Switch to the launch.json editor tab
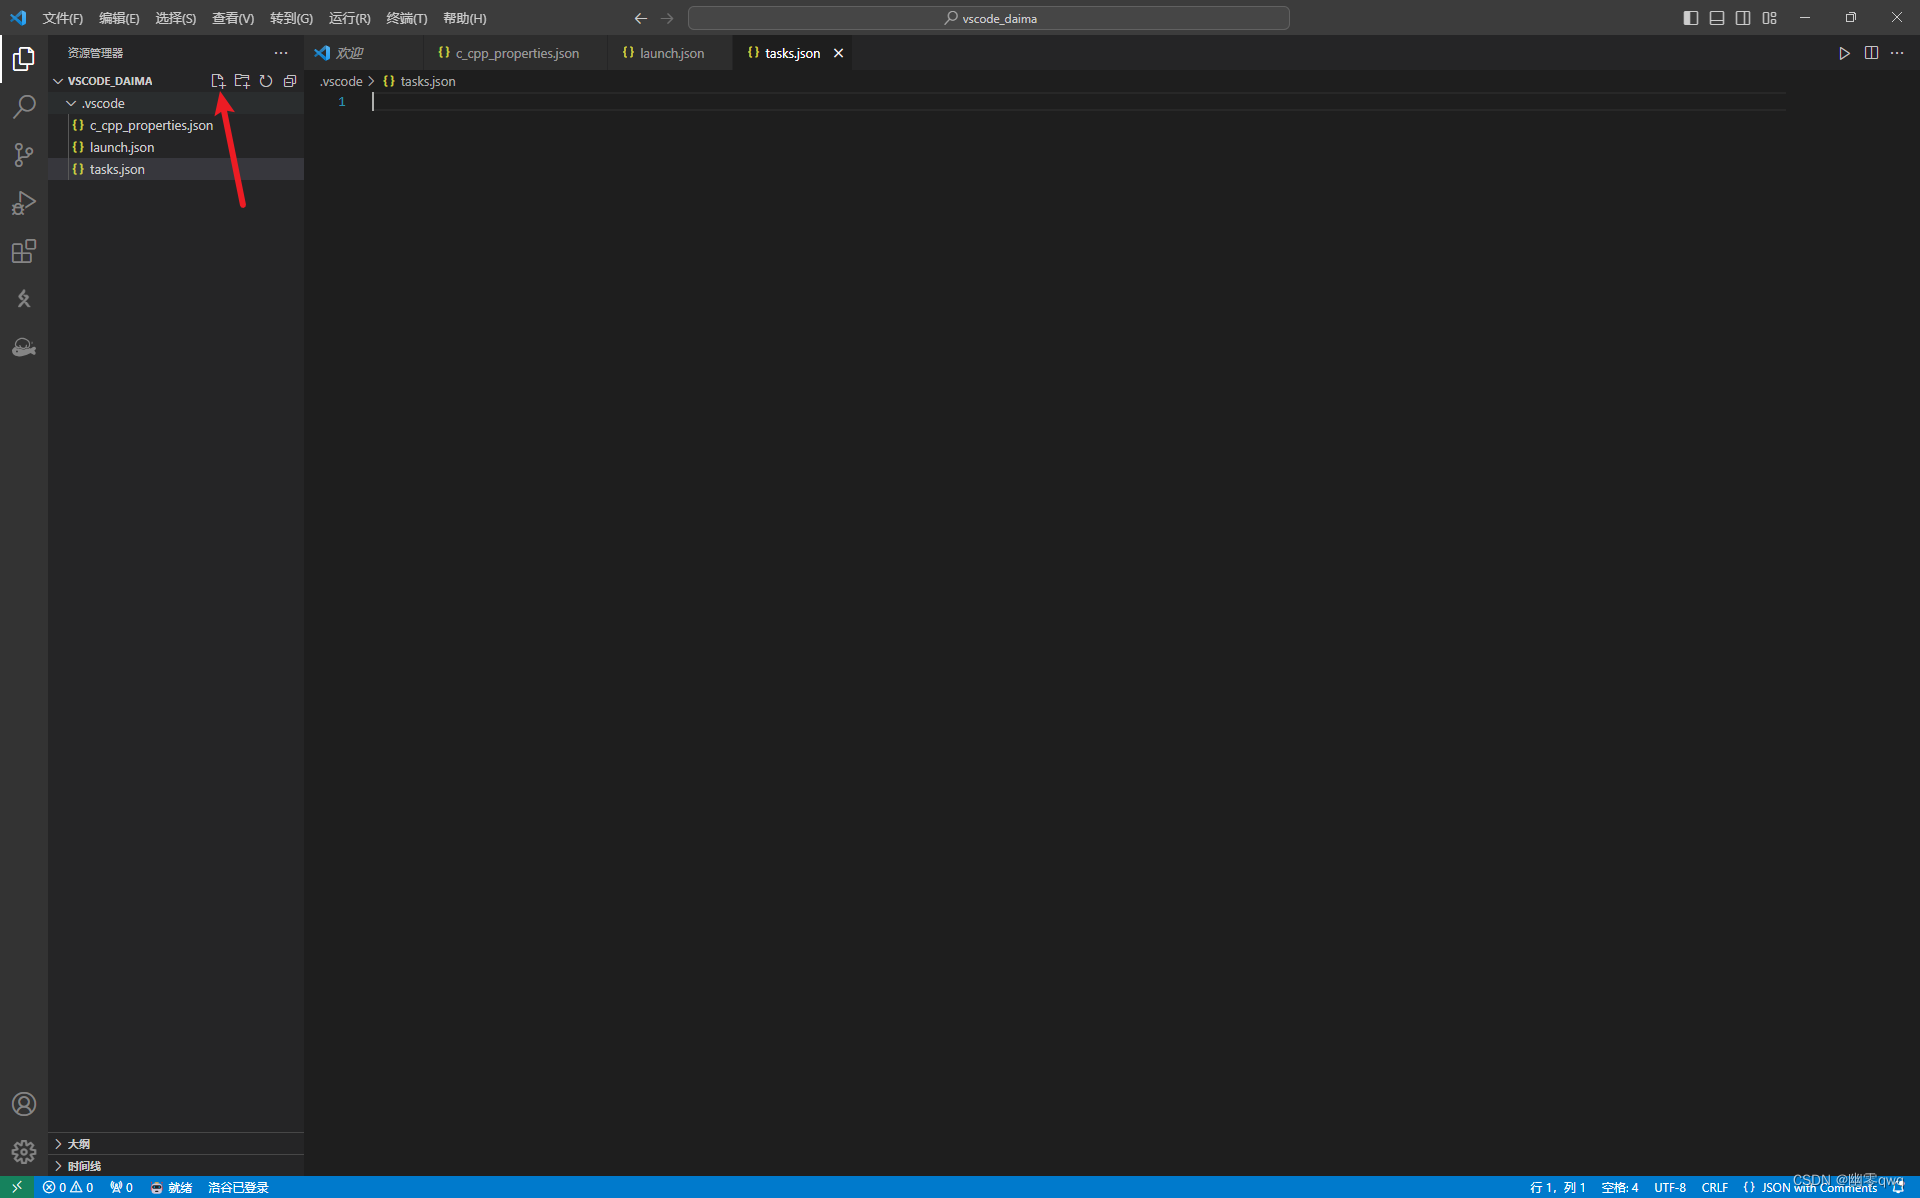The height and width of the screenshot is (1198, 1920). tap(671, 53)
